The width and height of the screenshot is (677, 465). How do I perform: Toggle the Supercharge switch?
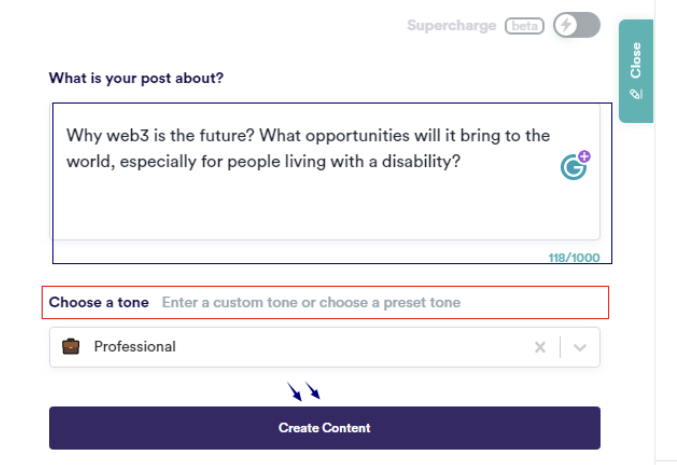coord(577,25)
